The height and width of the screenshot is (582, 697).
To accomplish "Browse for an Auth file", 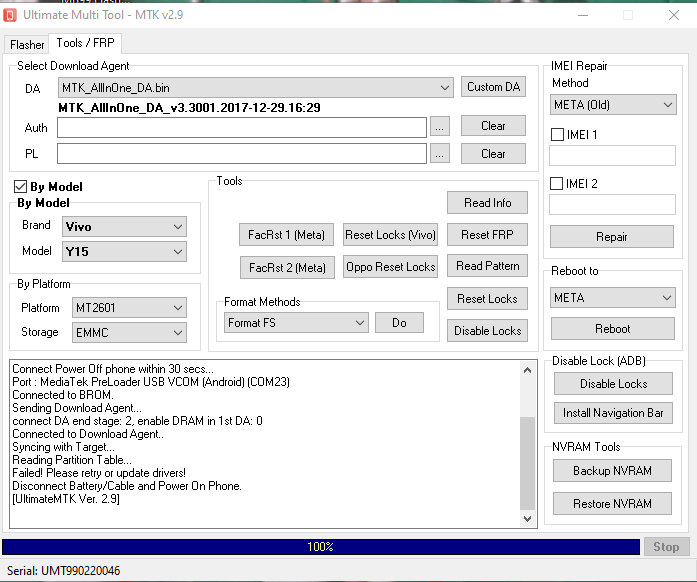I will click(x=439, y=128).
